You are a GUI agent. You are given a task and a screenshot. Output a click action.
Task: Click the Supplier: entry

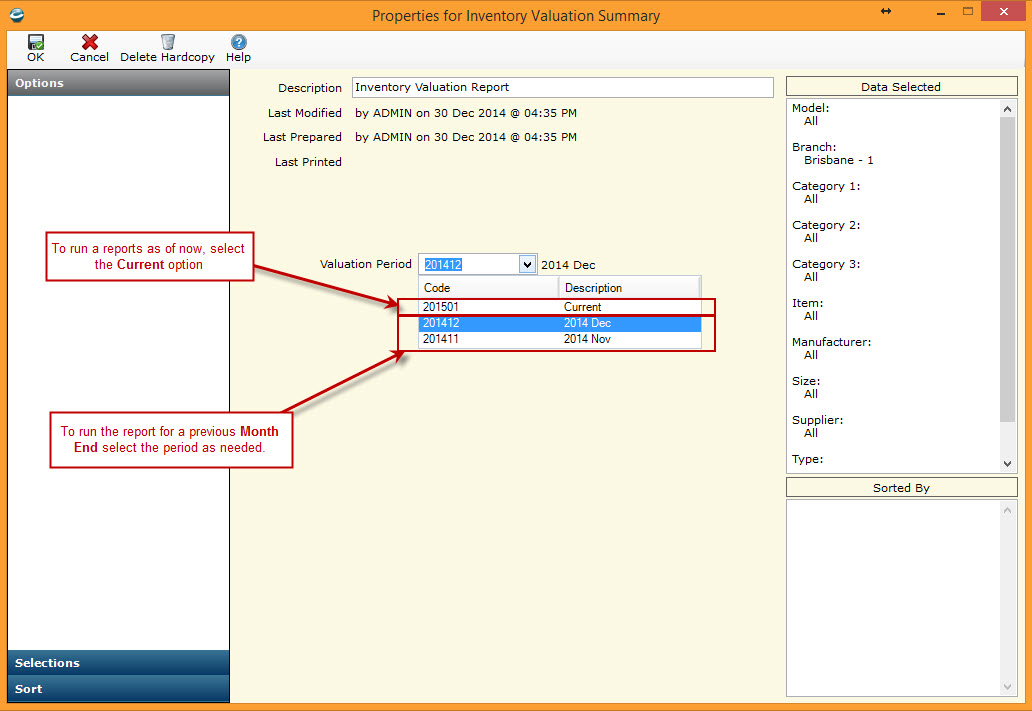817,427
